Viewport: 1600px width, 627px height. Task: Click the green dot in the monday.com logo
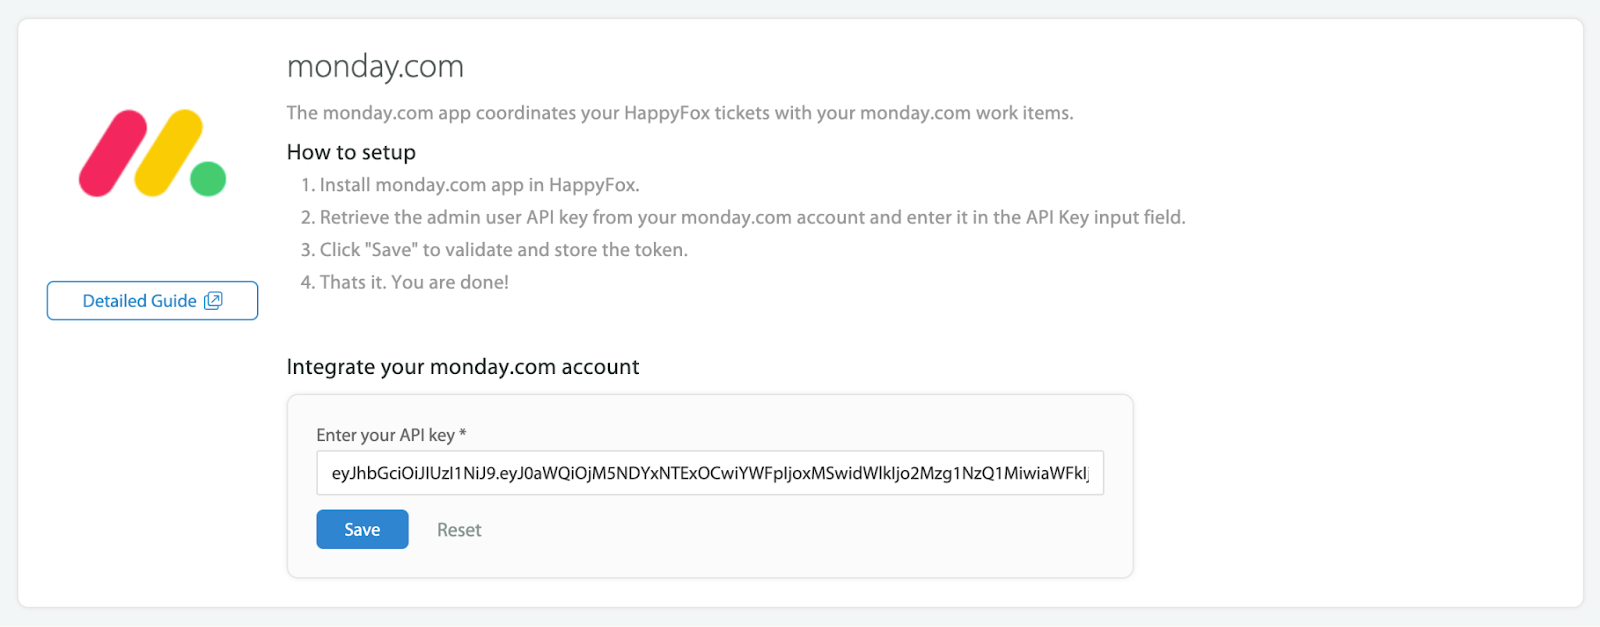coord(208,179)
